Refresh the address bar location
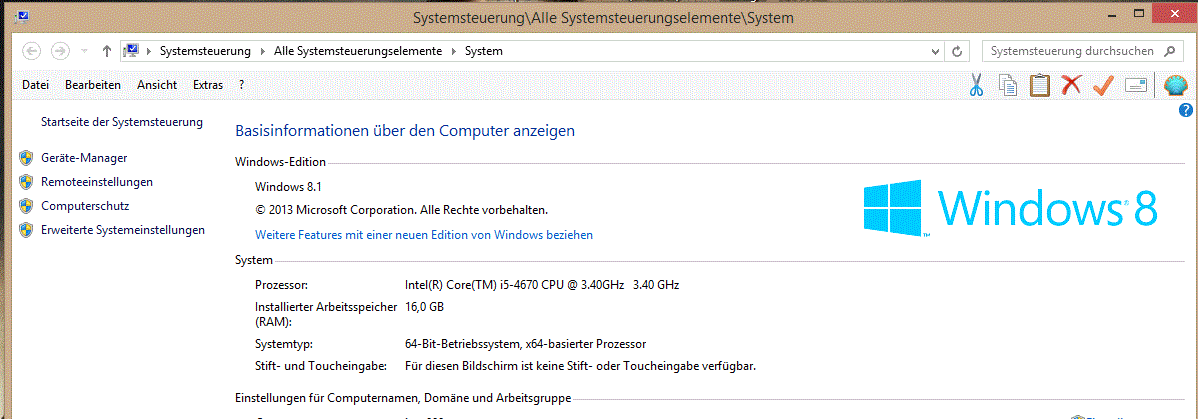The height and width of the screenshot is (419, 1198). tap(957, 51)
